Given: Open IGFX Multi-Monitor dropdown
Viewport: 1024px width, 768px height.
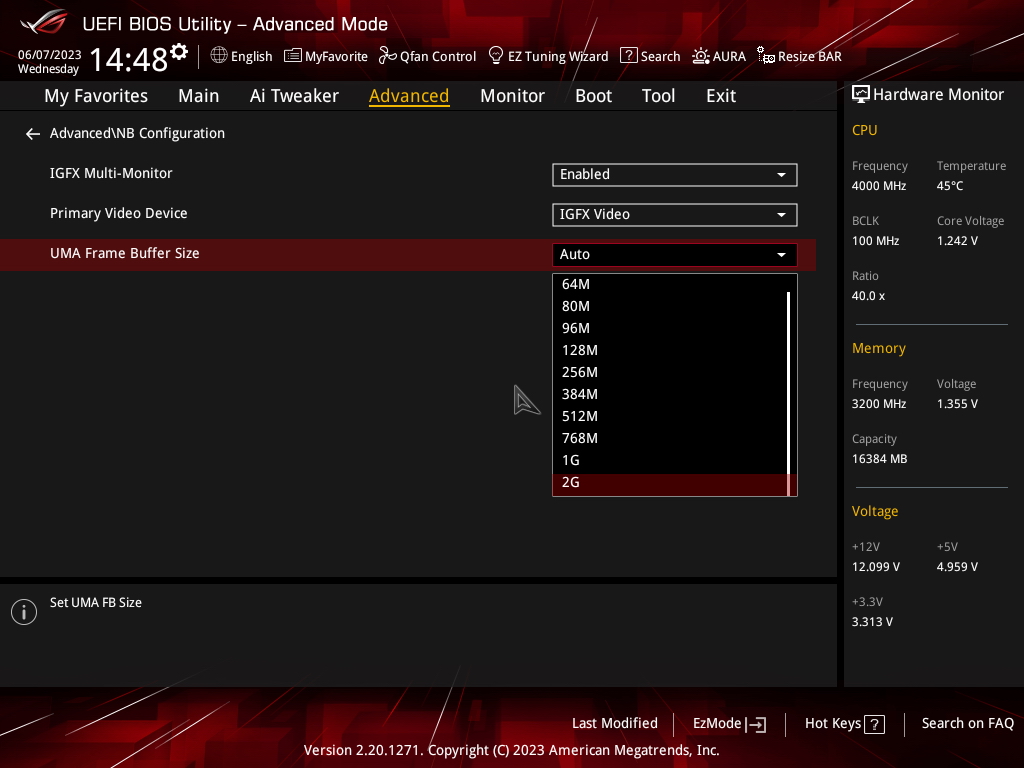Looking at the screenshot, I should pos(675,174).
